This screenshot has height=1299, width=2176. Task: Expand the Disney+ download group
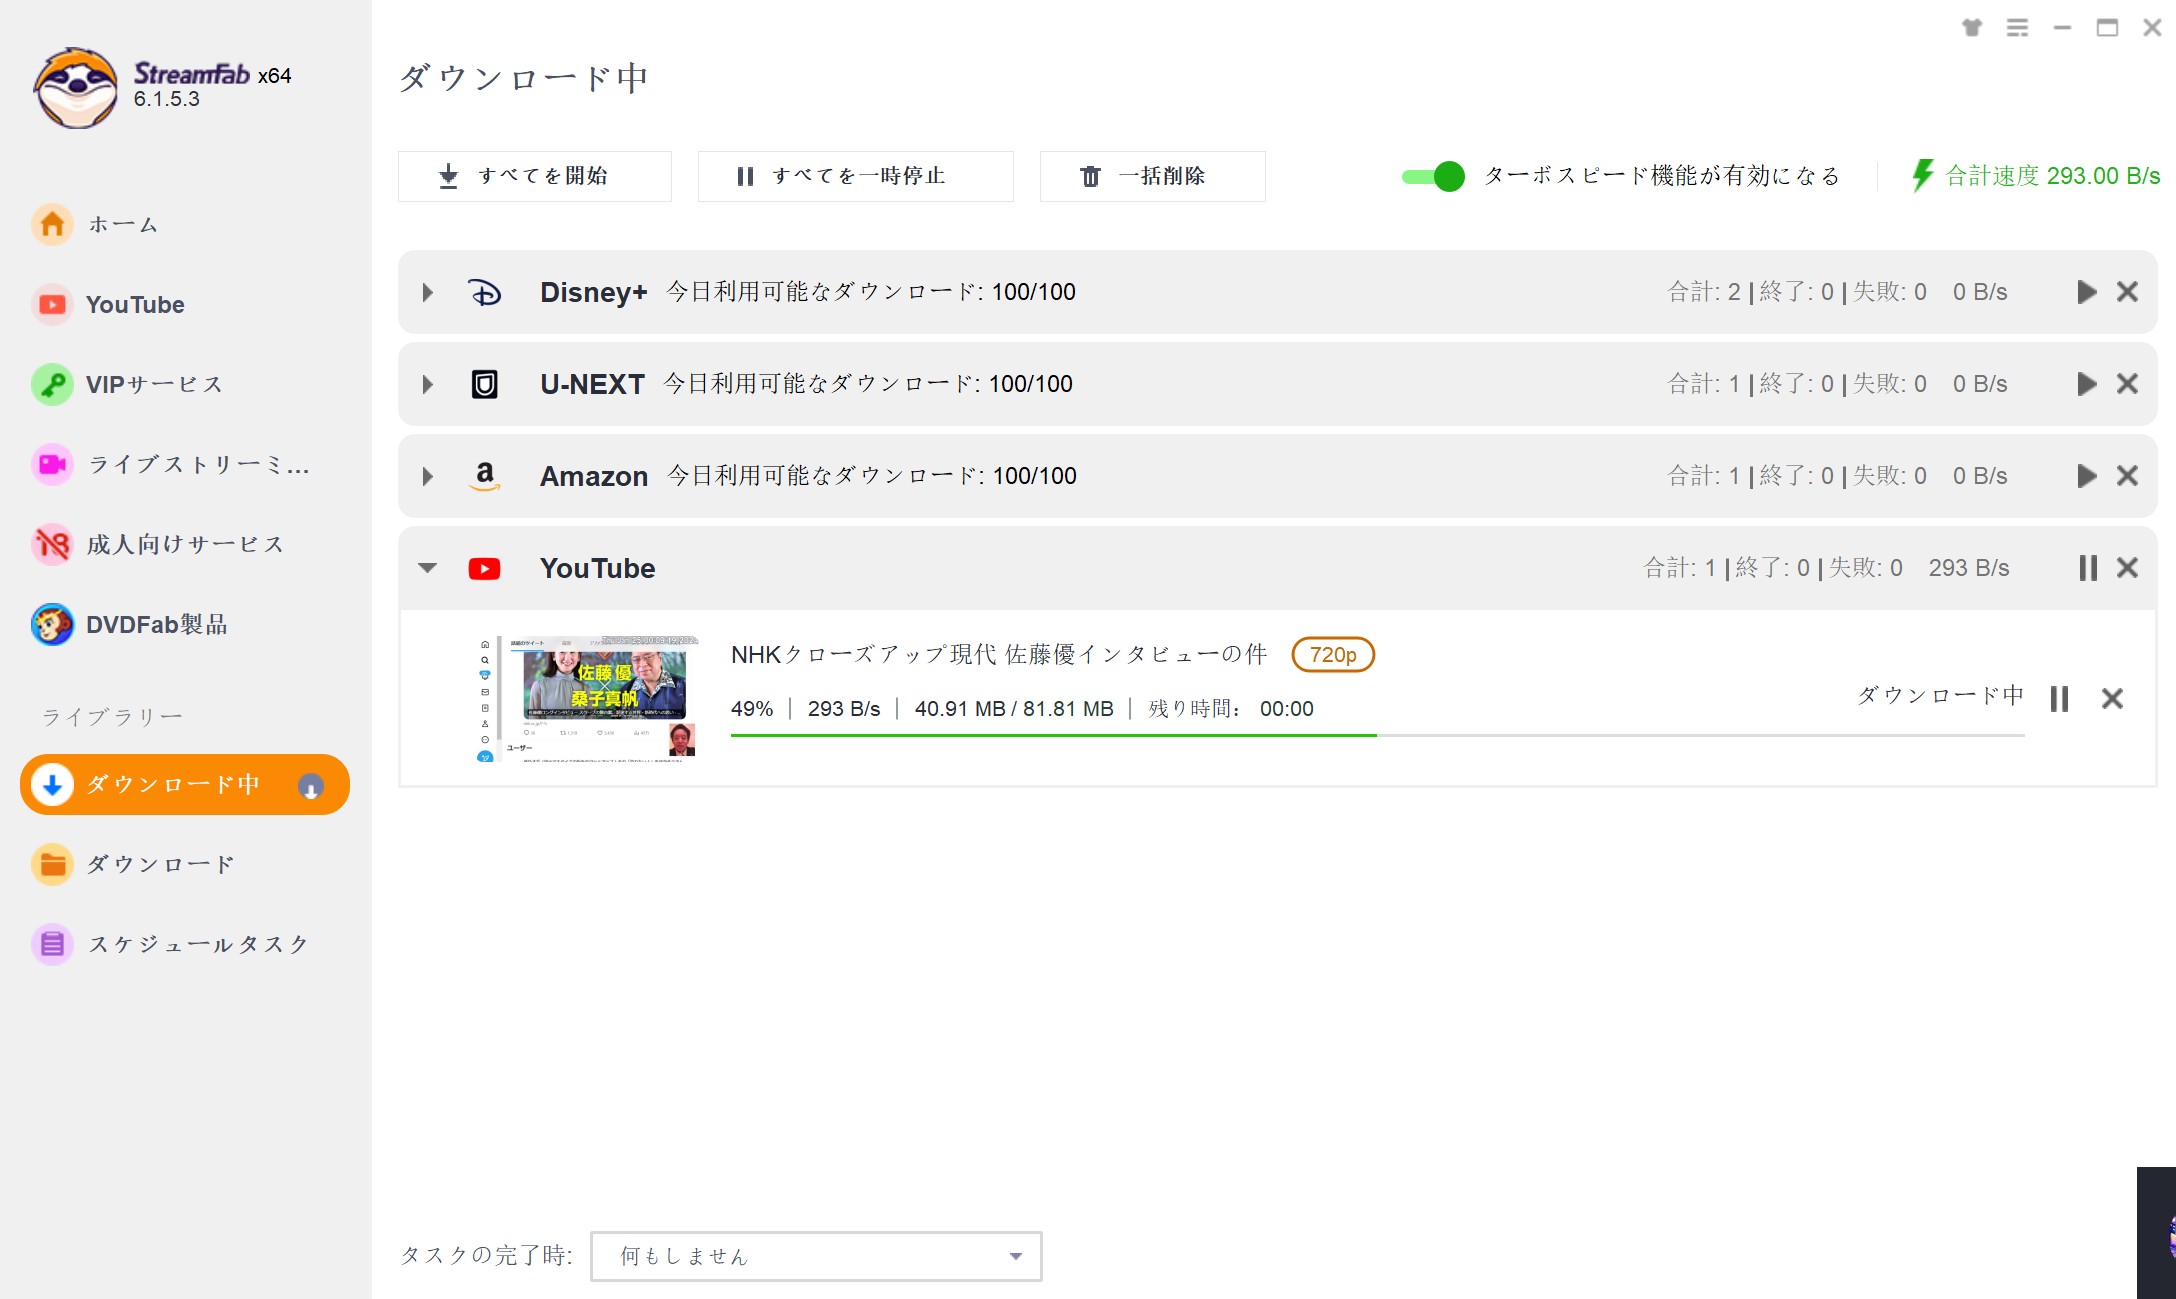pos(428,292)
